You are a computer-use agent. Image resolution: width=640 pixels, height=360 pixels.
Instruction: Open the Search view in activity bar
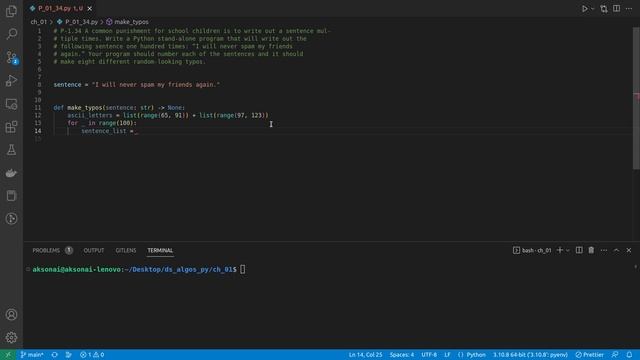coord(11,34)
